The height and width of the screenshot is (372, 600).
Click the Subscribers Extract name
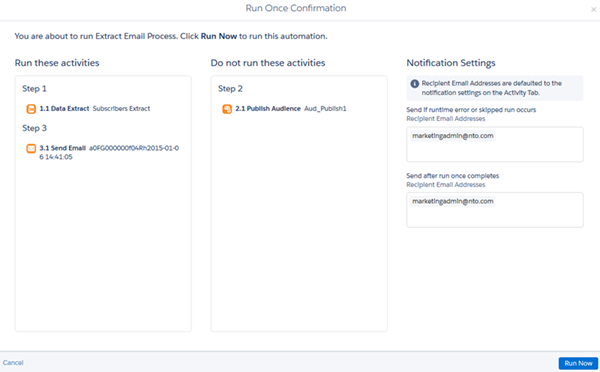(x=121, y=109)
